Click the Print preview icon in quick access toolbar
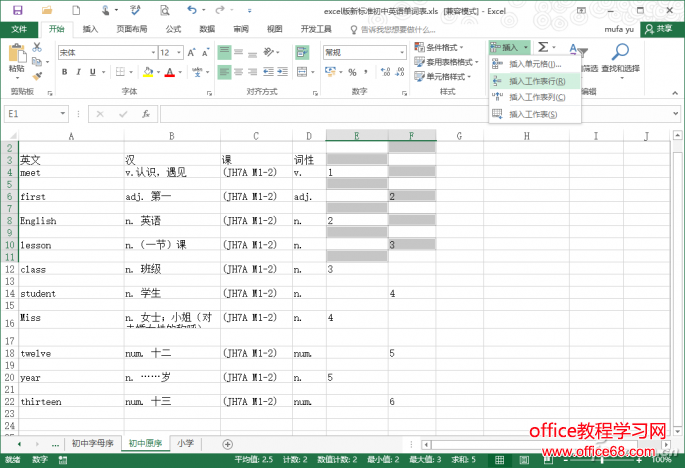The image size is (685, 468). tap(165, 10)
